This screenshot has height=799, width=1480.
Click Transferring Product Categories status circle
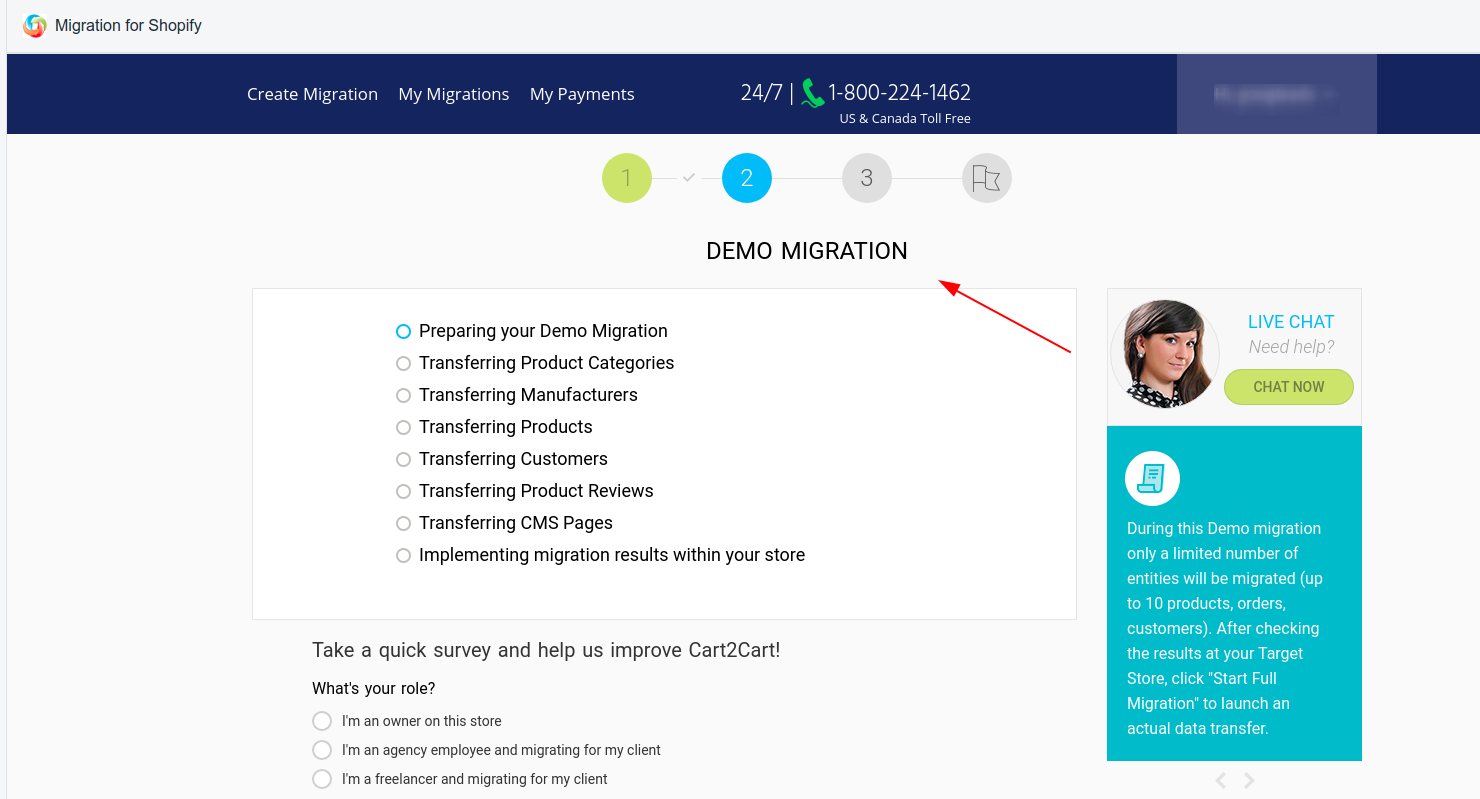(404, 363)
